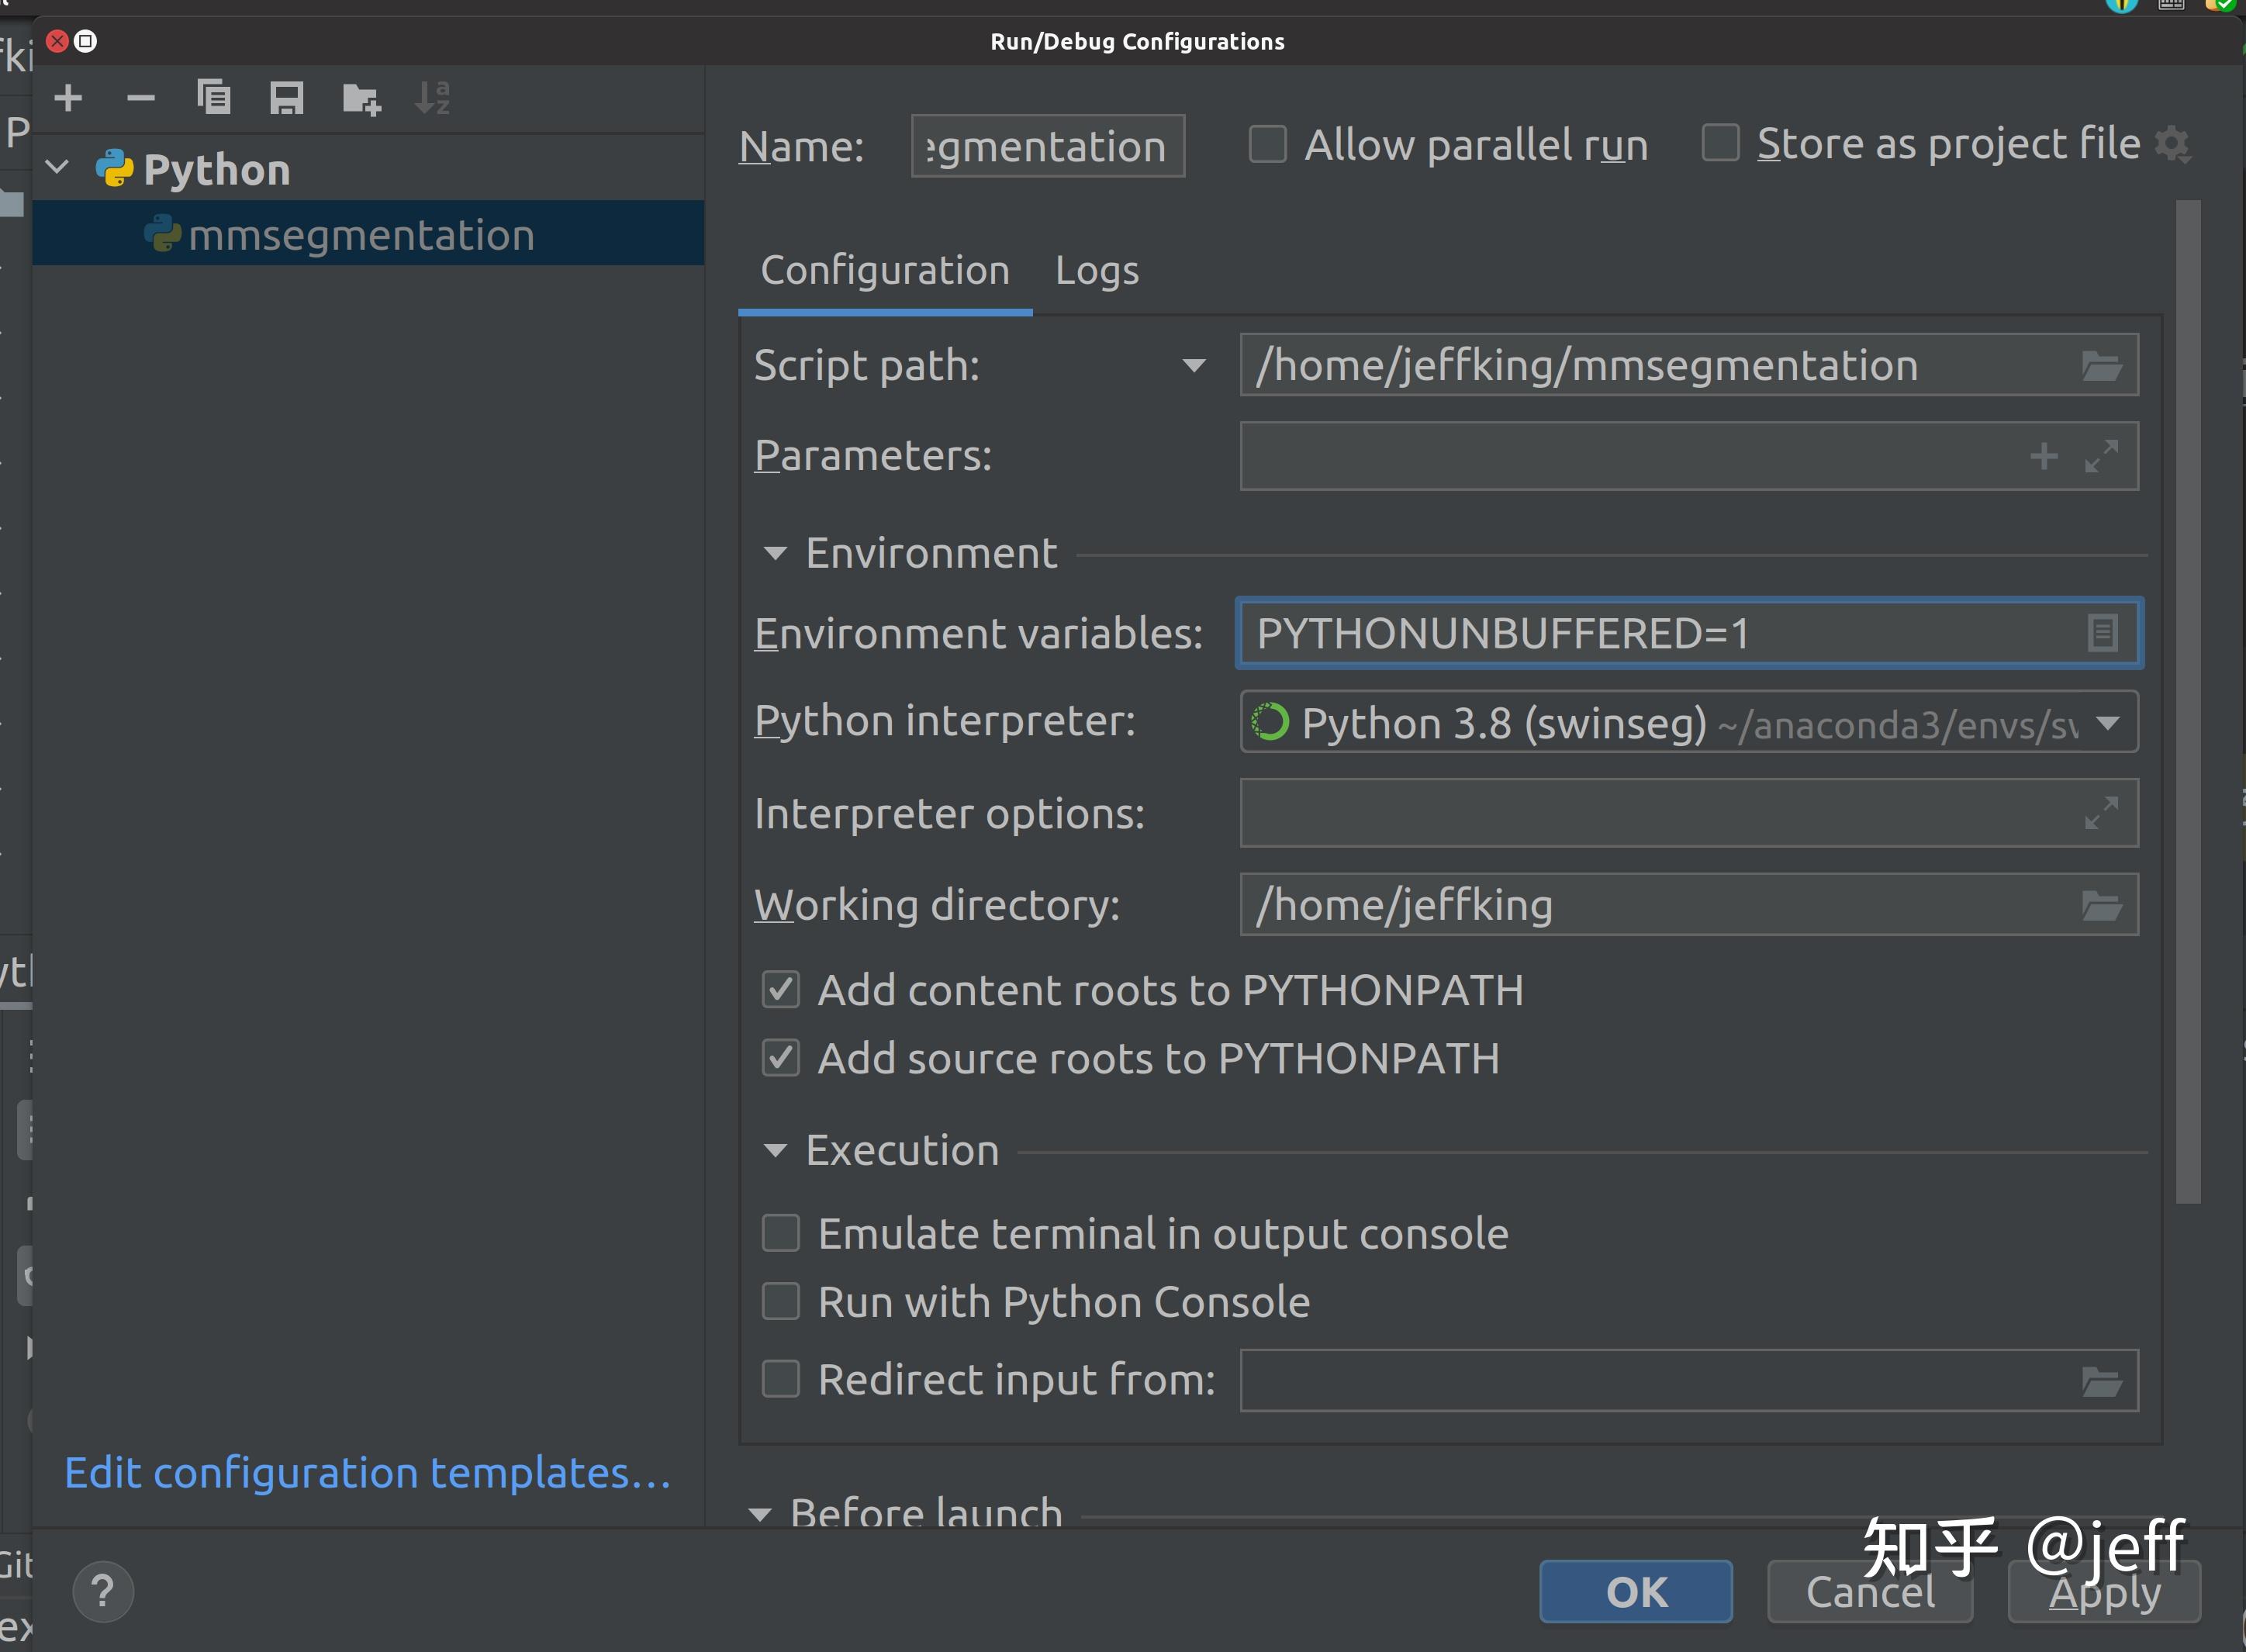Click the vertical scrollbar of the settings pane

tap(2187, 702)
